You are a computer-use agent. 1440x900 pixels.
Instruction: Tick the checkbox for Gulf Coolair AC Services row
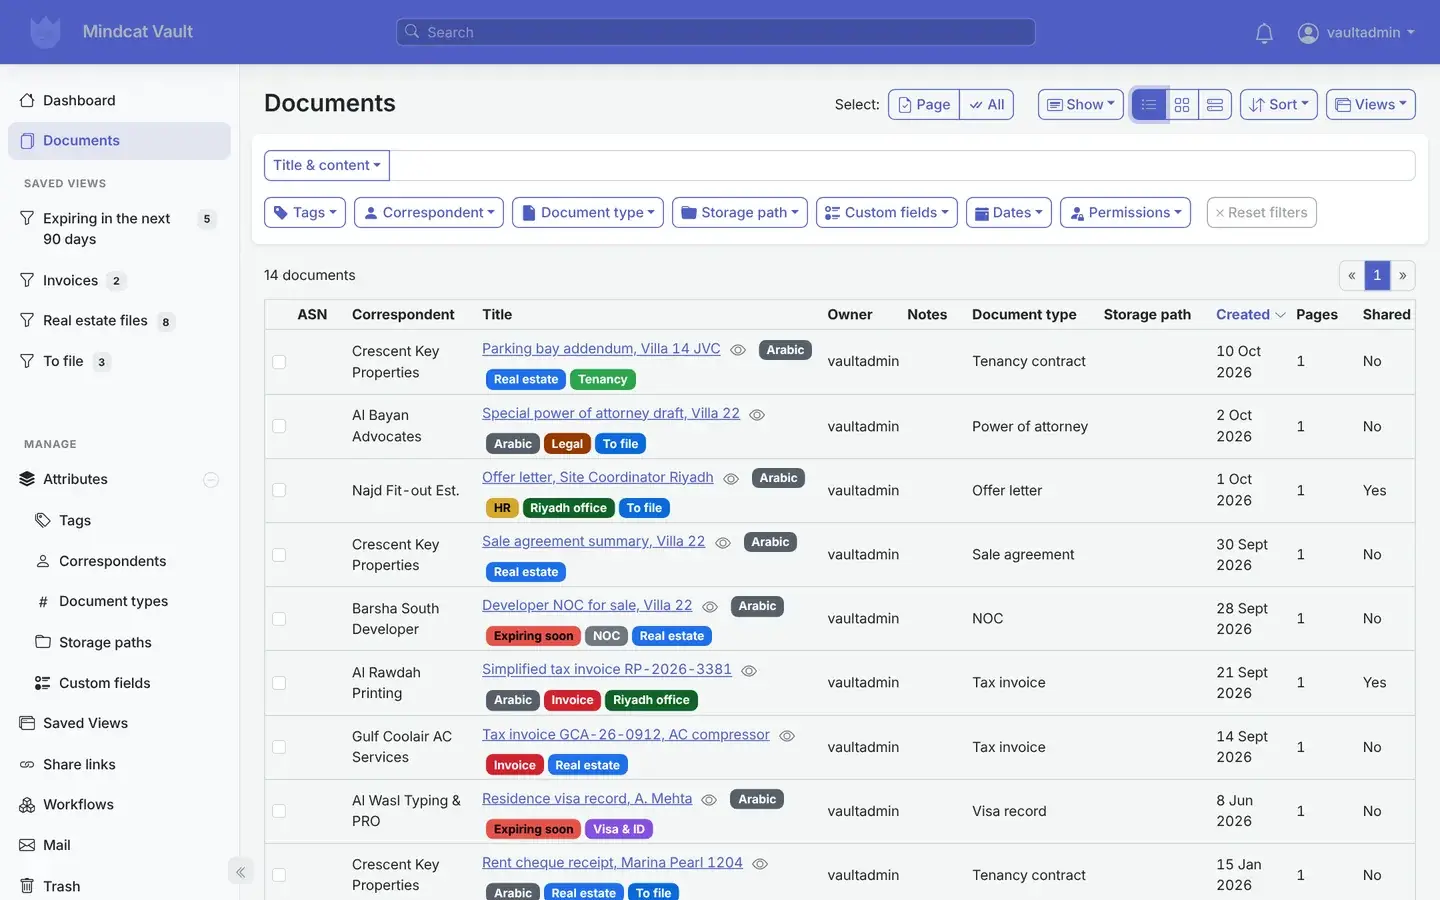(279, 747)
